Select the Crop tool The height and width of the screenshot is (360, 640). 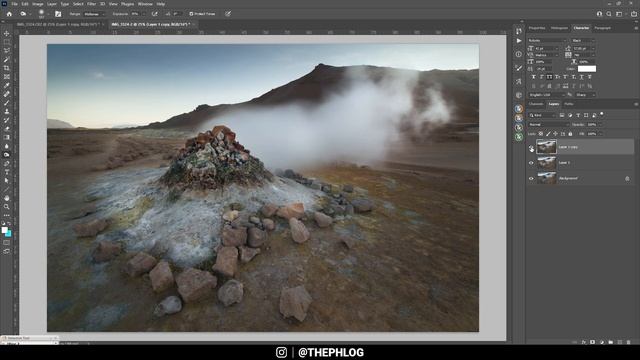(x=7, y=68)
